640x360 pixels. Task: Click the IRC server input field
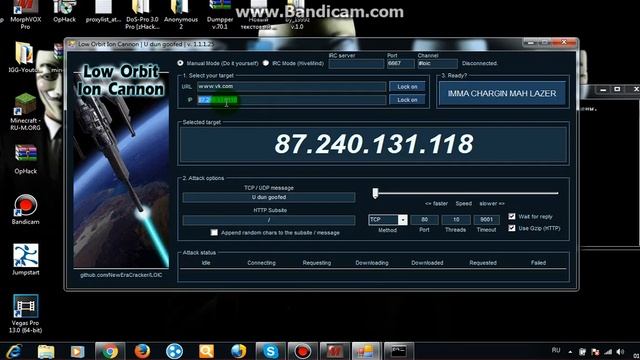[x=356, y=63]
